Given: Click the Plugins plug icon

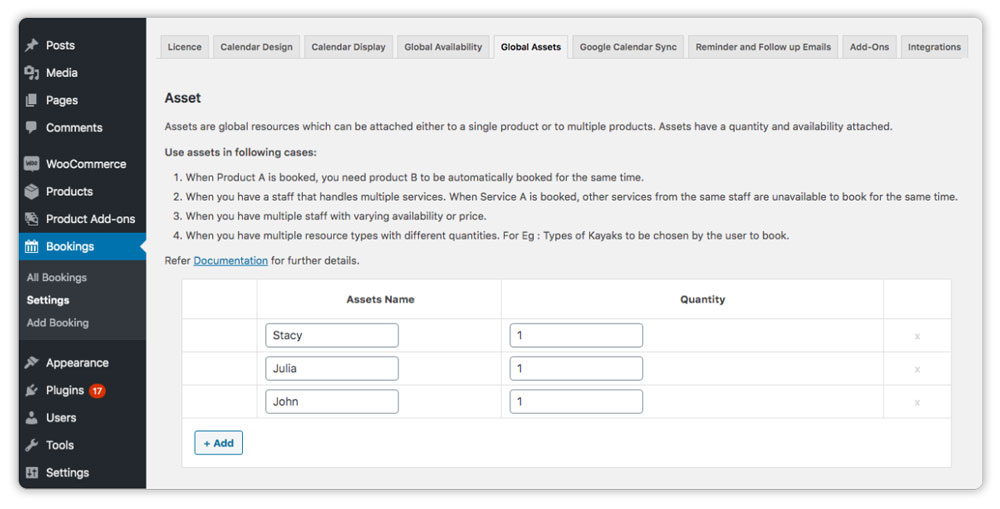Looking at the screenshot, I should (x=31, y=390).
